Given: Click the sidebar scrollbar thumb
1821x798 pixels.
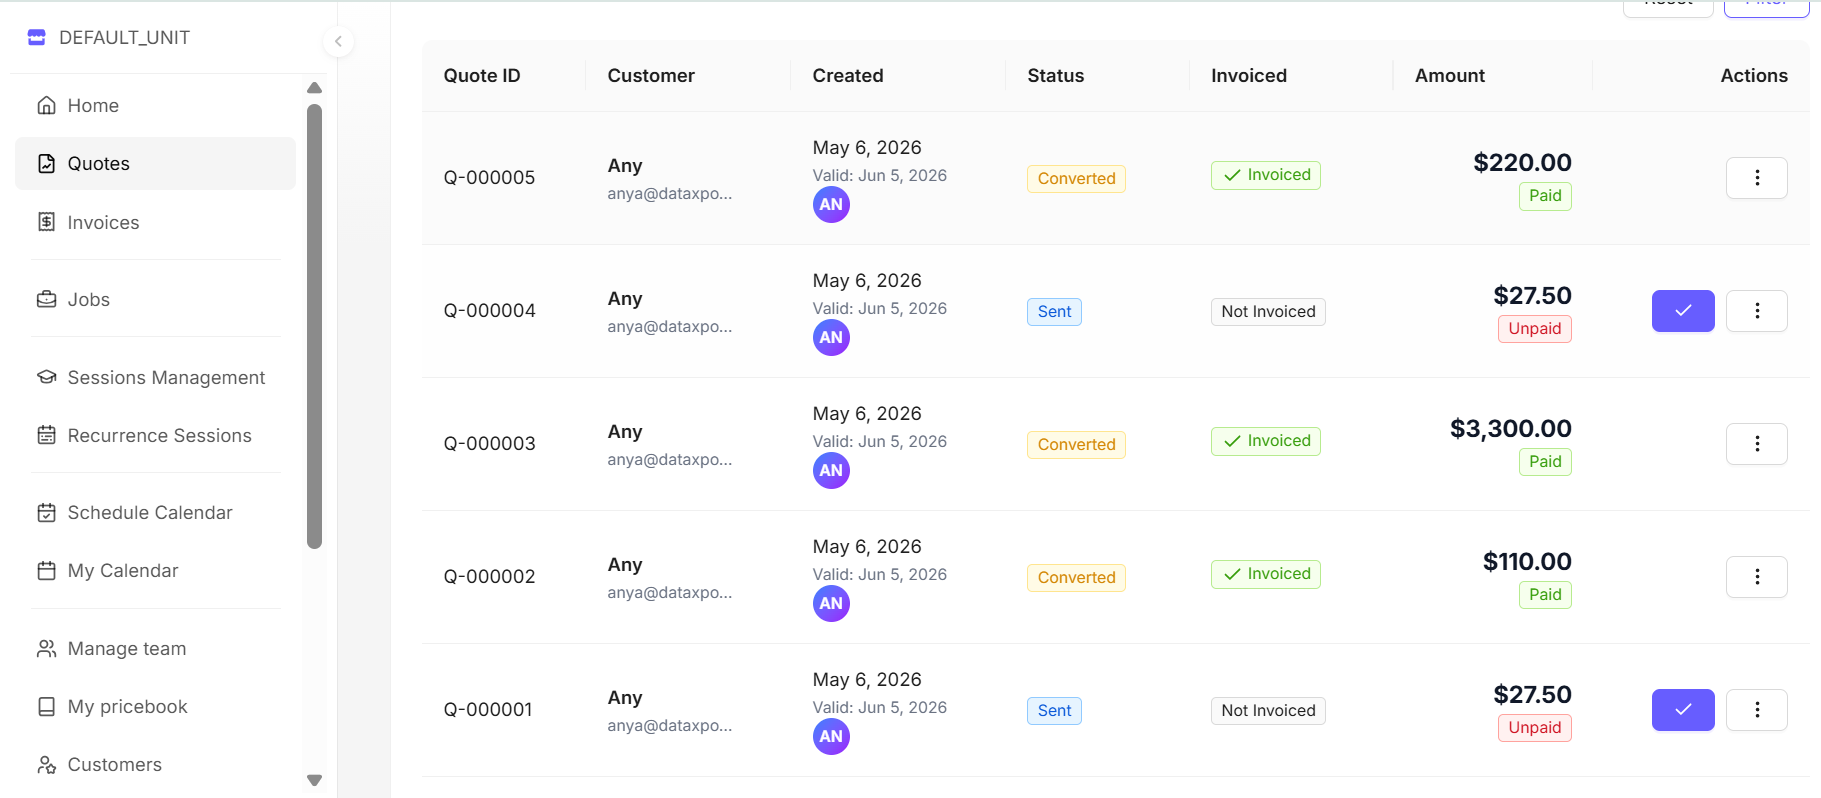Looking at the screenshot, I should [x=314, y=327].
